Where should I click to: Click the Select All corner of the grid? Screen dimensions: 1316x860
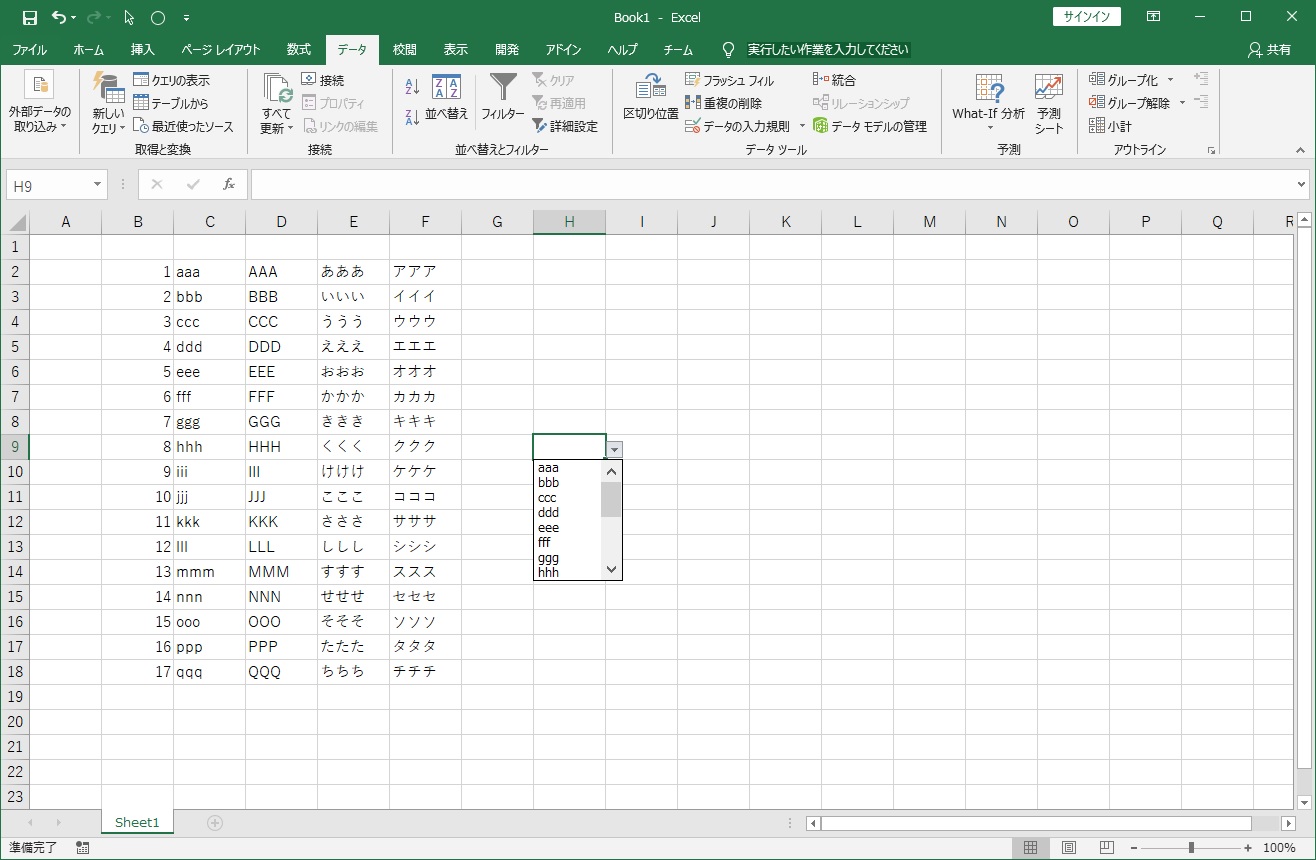pos(16,222)
